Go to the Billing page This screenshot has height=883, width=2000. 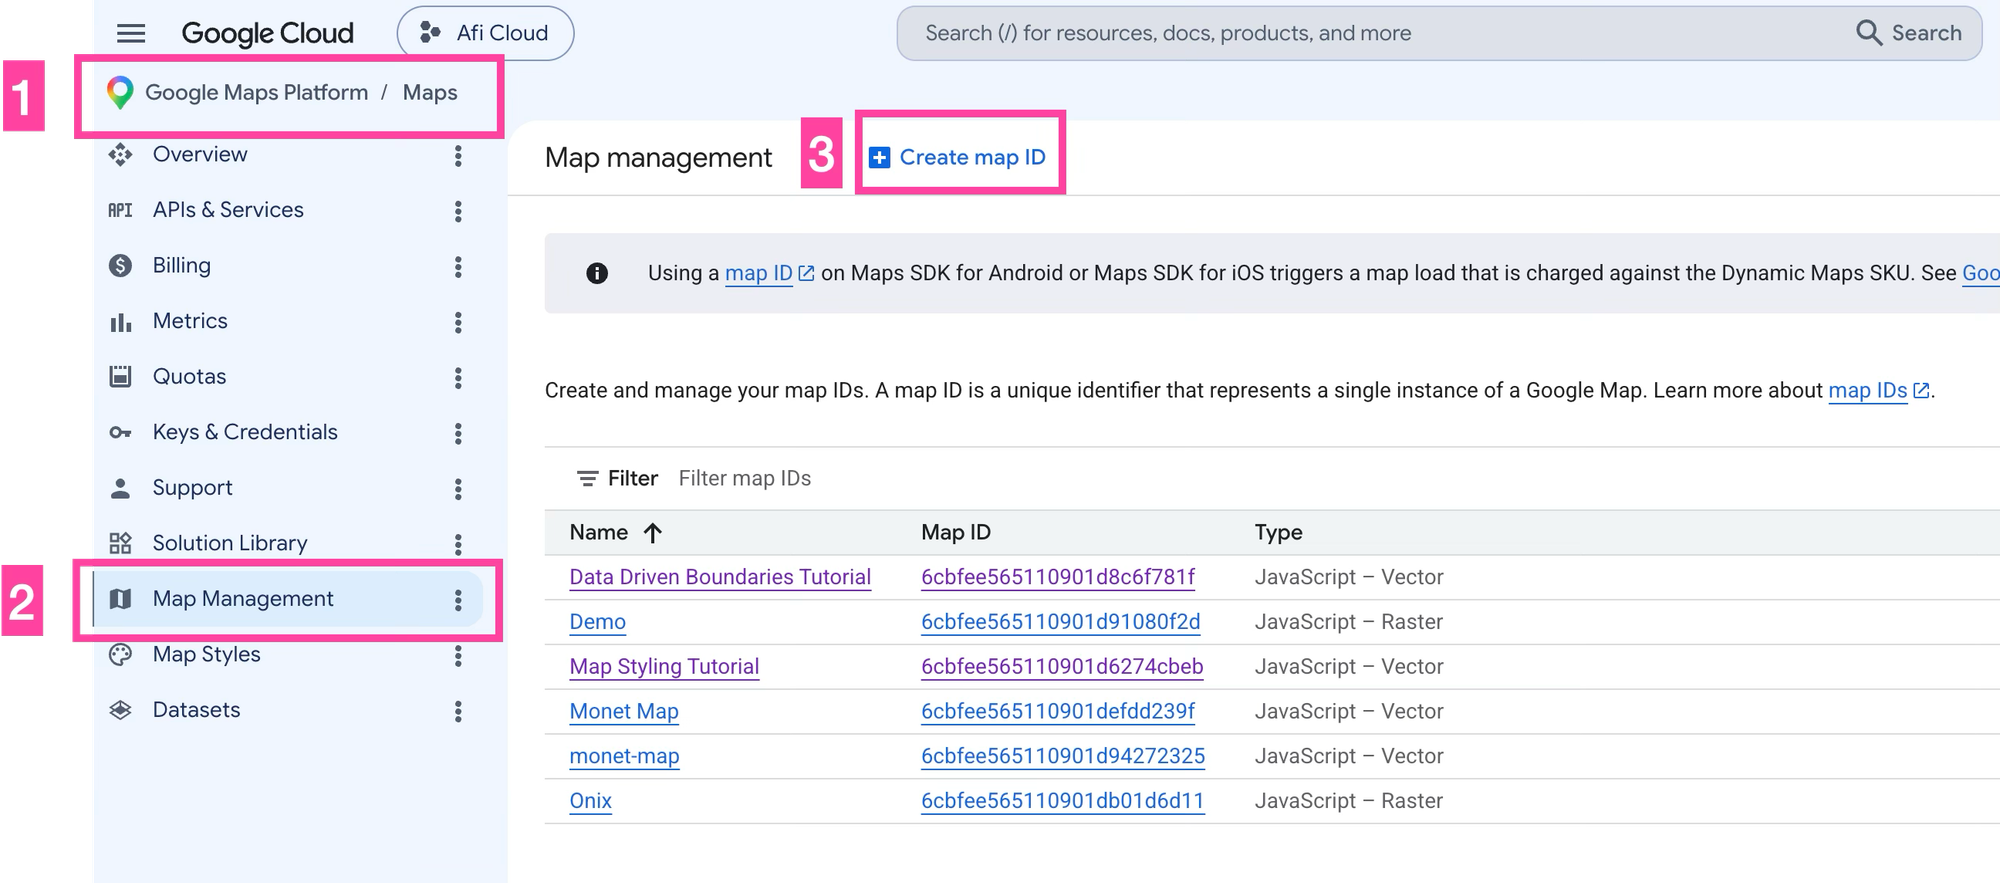click(x=182, y=265)
